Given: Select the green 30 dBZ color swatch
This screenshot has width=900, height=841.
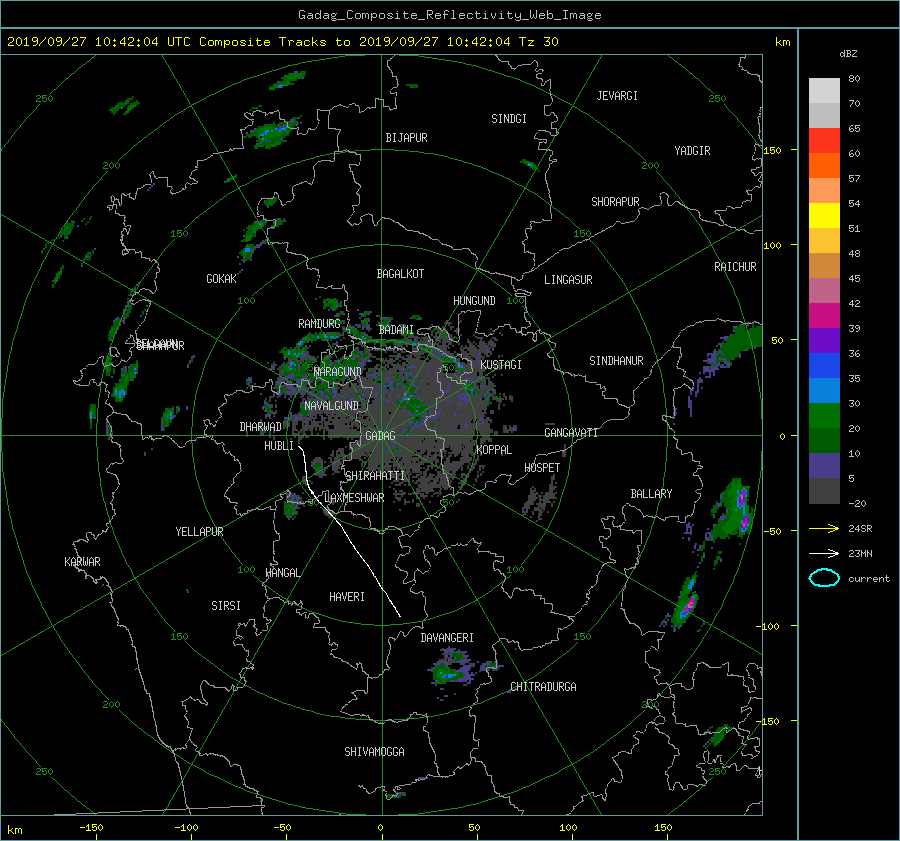Looking at the screenshot, I should 824,415.
